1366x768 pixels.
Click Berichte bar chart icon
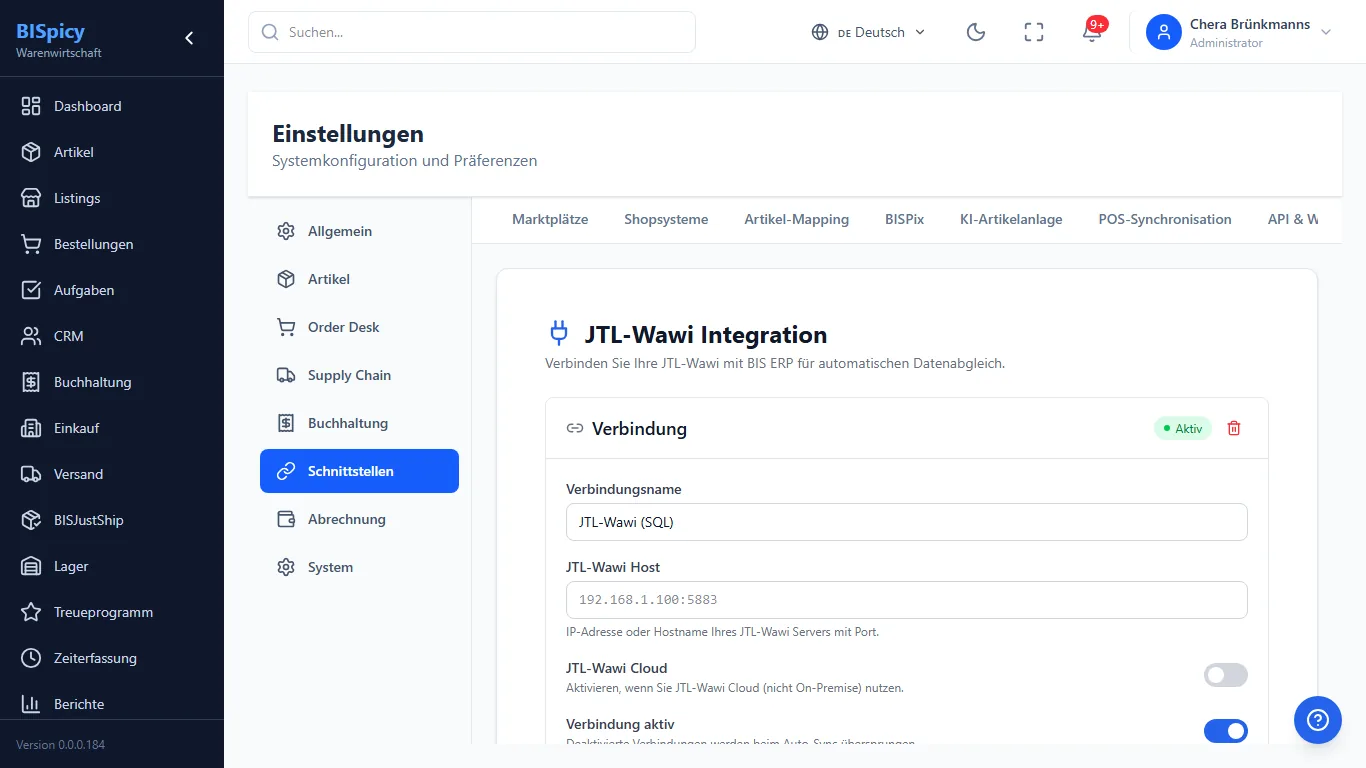pos(31,704)
